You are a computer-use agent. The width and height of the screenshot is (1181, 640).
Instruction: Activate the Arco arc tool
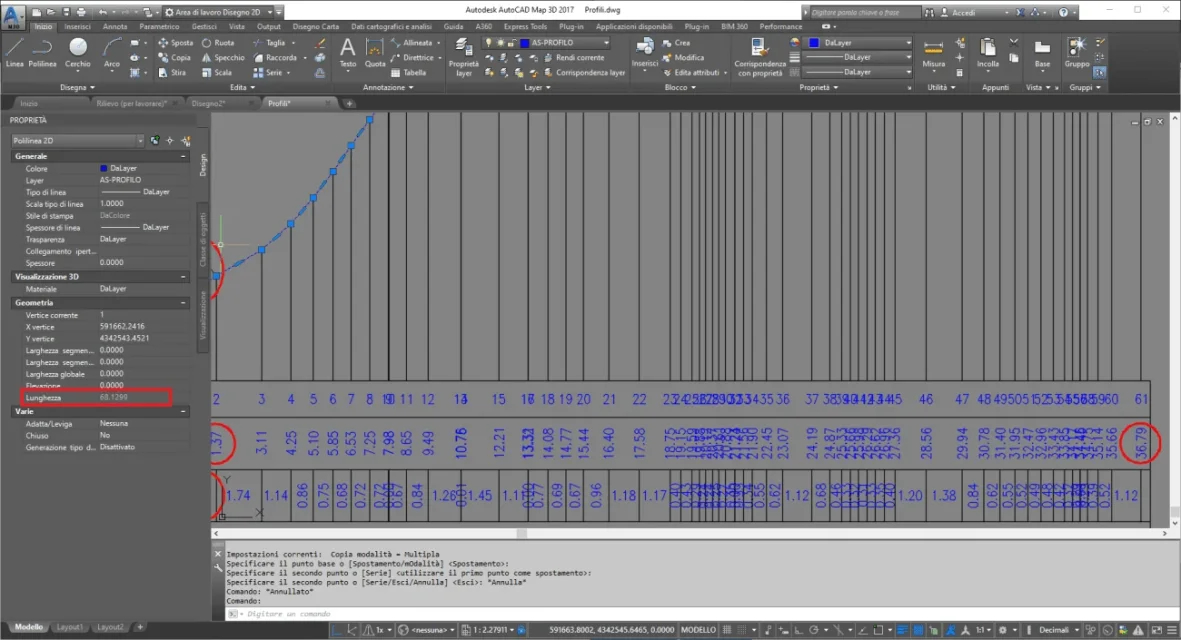[111, 53]
